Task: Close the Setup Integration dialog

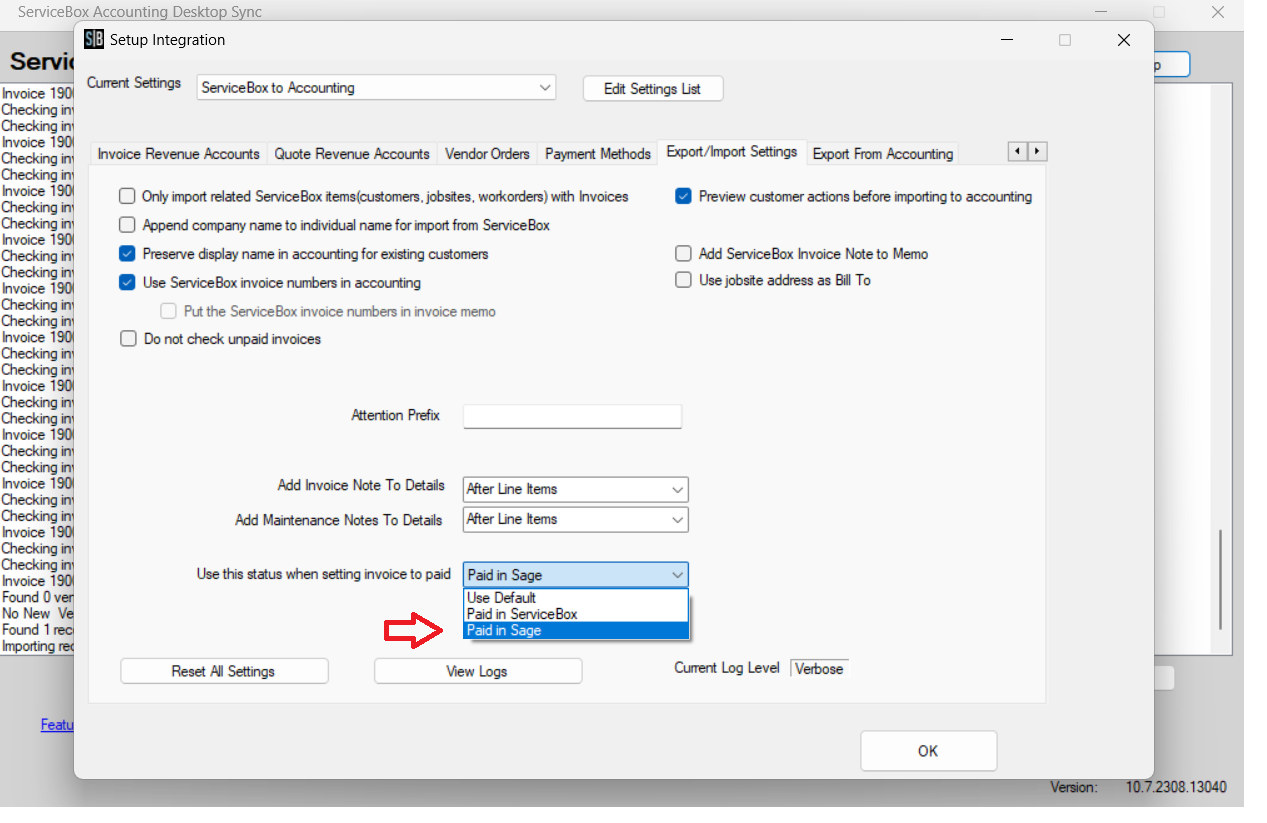Action: click(x=1123, y=40)
